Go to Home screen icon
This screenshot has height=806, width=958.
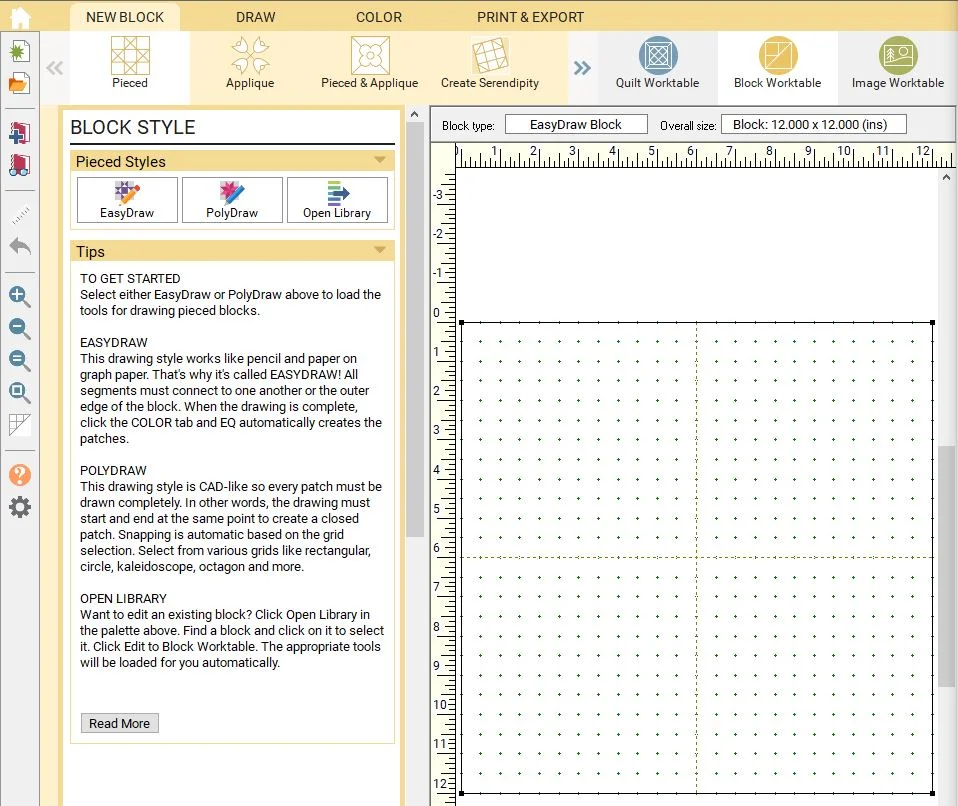click(20, 16)
